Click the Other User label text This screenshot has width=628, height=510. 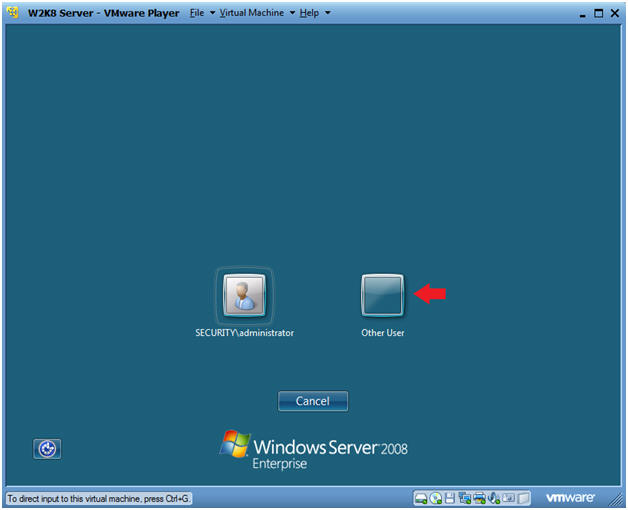382,333
